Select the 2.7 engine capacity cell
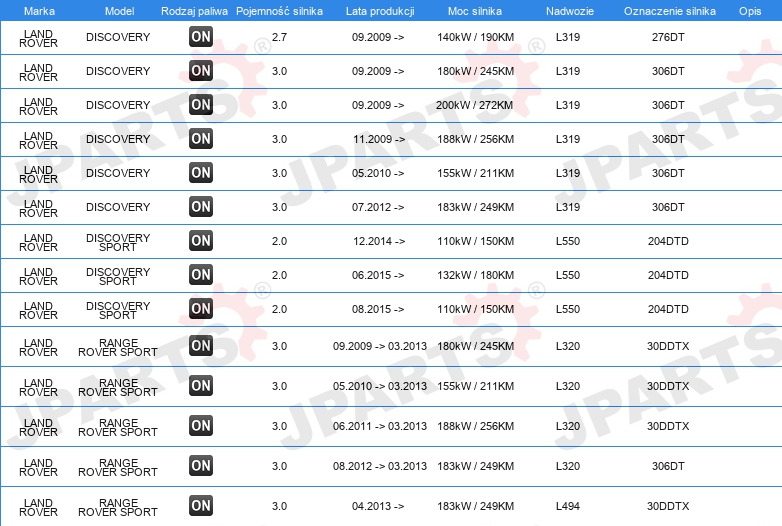The height and width of the screenshot is (526, 782). click(279, 37)
